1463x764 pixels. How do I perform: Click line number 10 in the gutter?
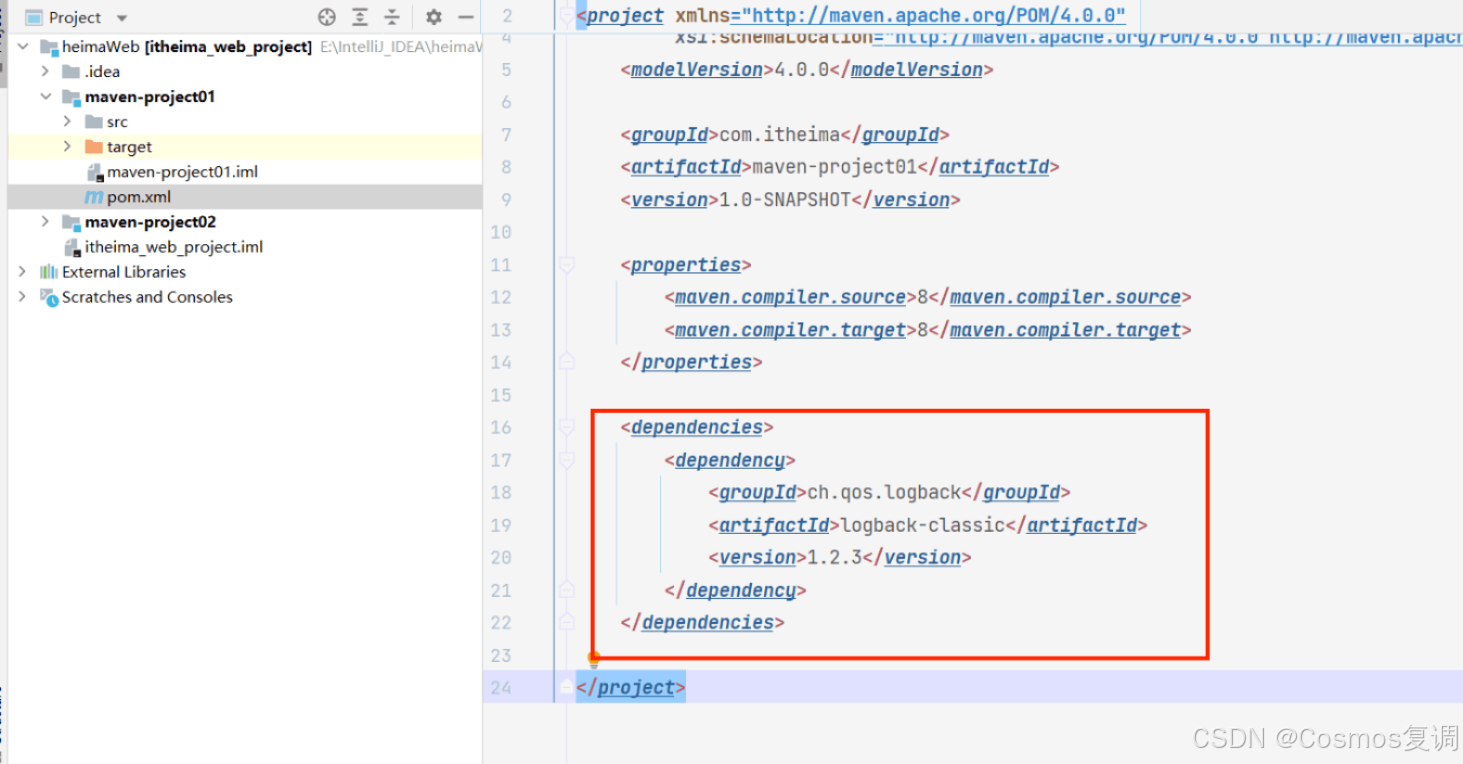coord(501,232)
